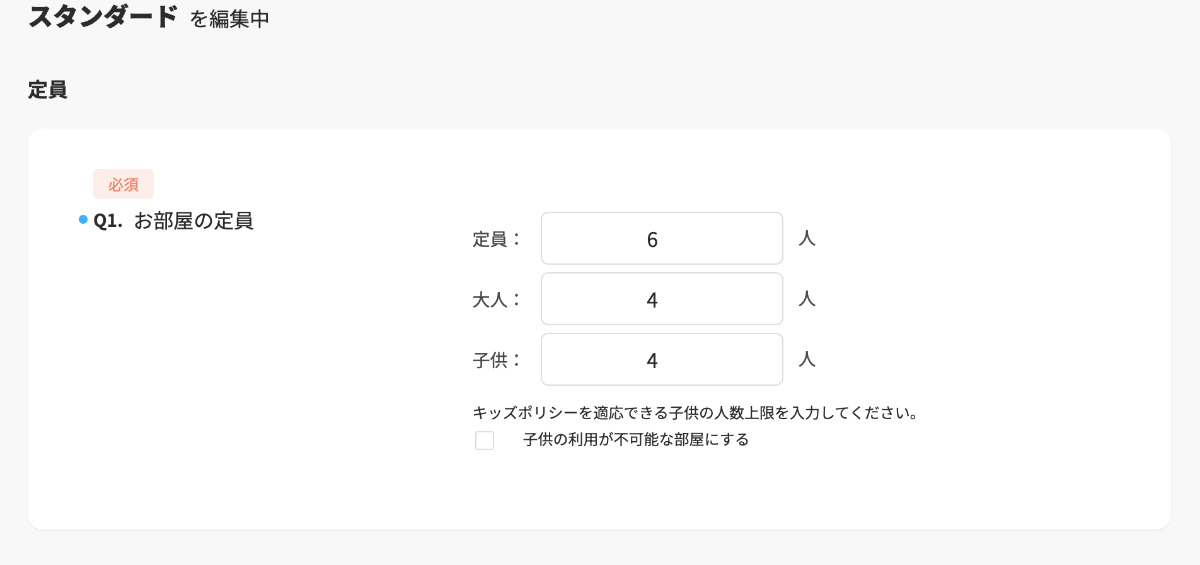Viewport: 1200px width, 565px height.
Task: Click the Q1. question number
Action: [108, 221]
